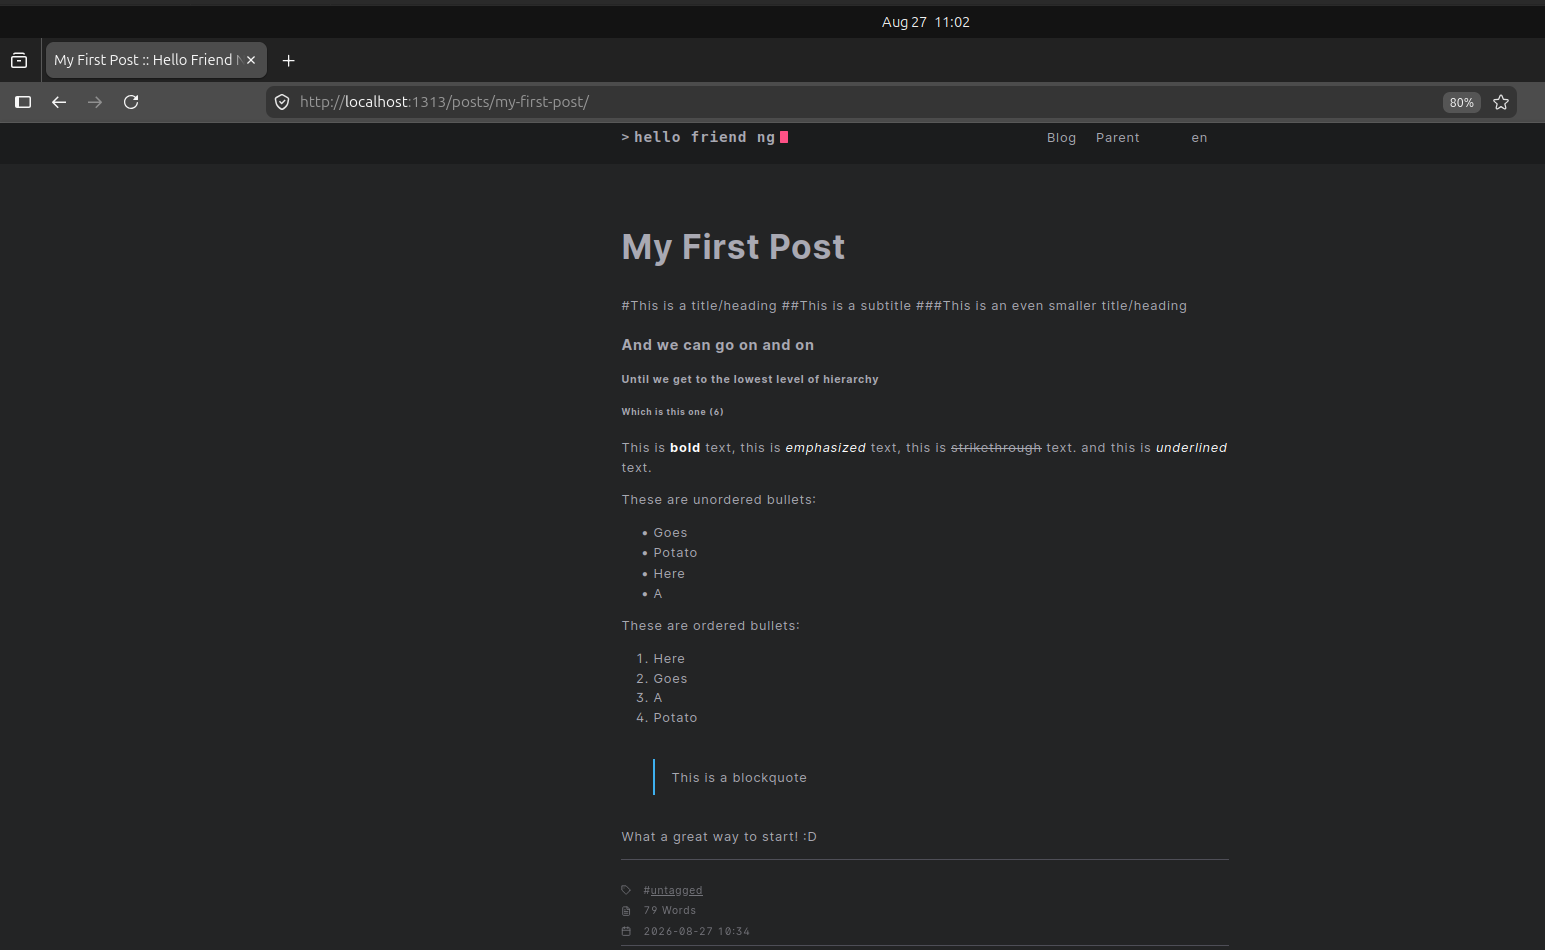This screenshot has width=1545, height=950.
Task: Bookmark this page with the star icon
Action: pos(1501,102)
